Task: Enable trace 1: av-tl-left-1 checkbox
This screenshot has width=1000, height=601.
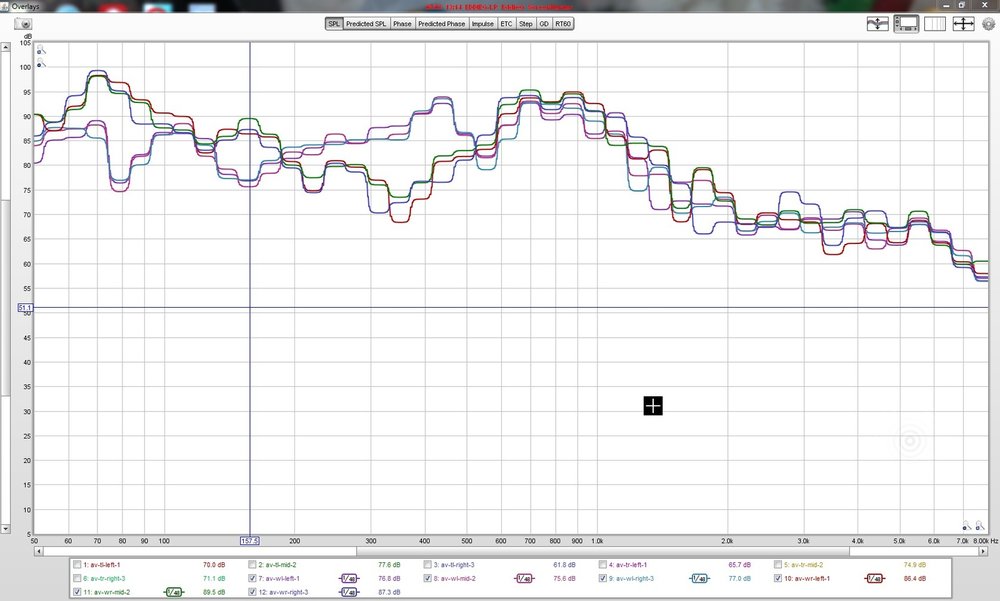Action: pyautogui.click(x=77, y=565)
